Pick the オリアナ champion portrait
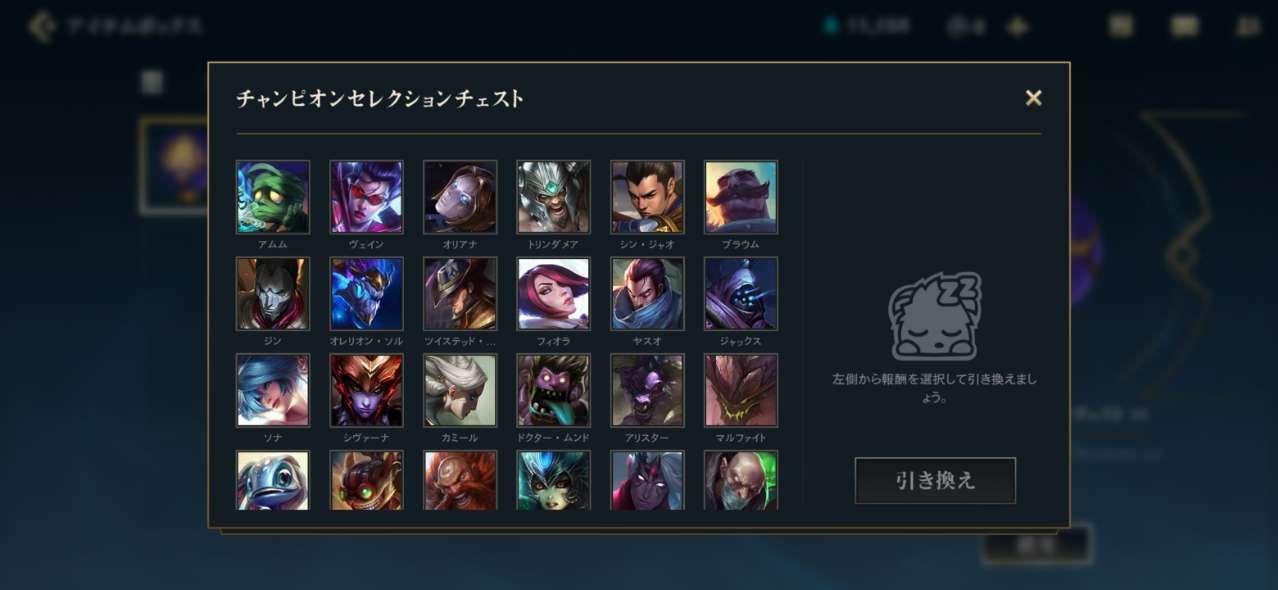The image size is (1278, 590). 460,197
